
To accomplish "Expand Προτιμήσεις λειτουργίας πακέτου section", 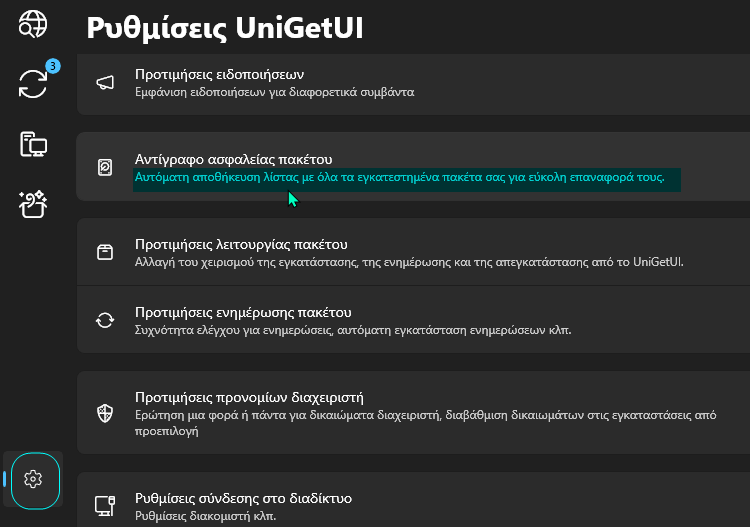I will pyautogui.click(x=413, y=252).
